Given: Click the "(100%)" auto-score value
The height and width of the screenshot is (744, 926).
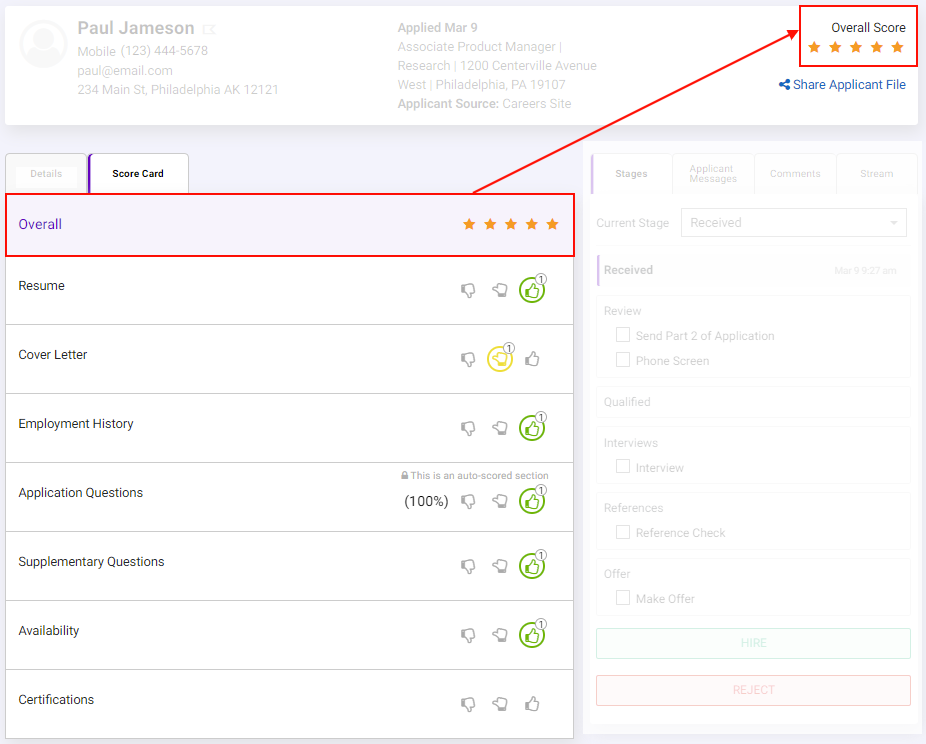Looking at the screenshot, I should pyautogui.click(x=426, y=501).
